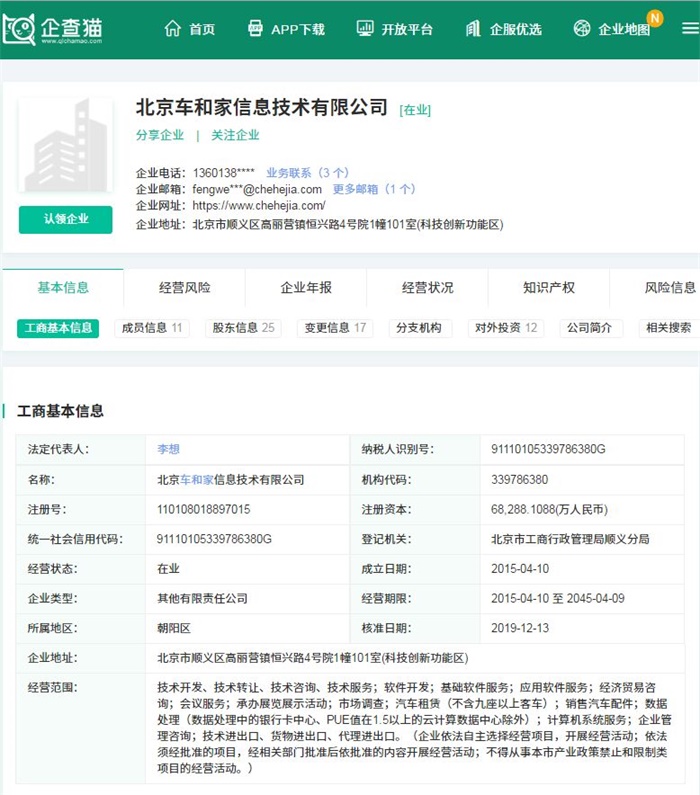Viewport: 700px width, 795px height.
Task: Click the company building placeholder image
Action: (65, 146)
